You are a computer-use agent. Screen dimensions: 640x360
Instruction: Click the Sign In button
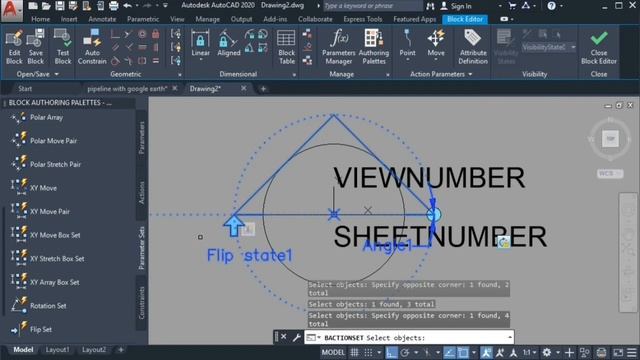pos(456,6)
